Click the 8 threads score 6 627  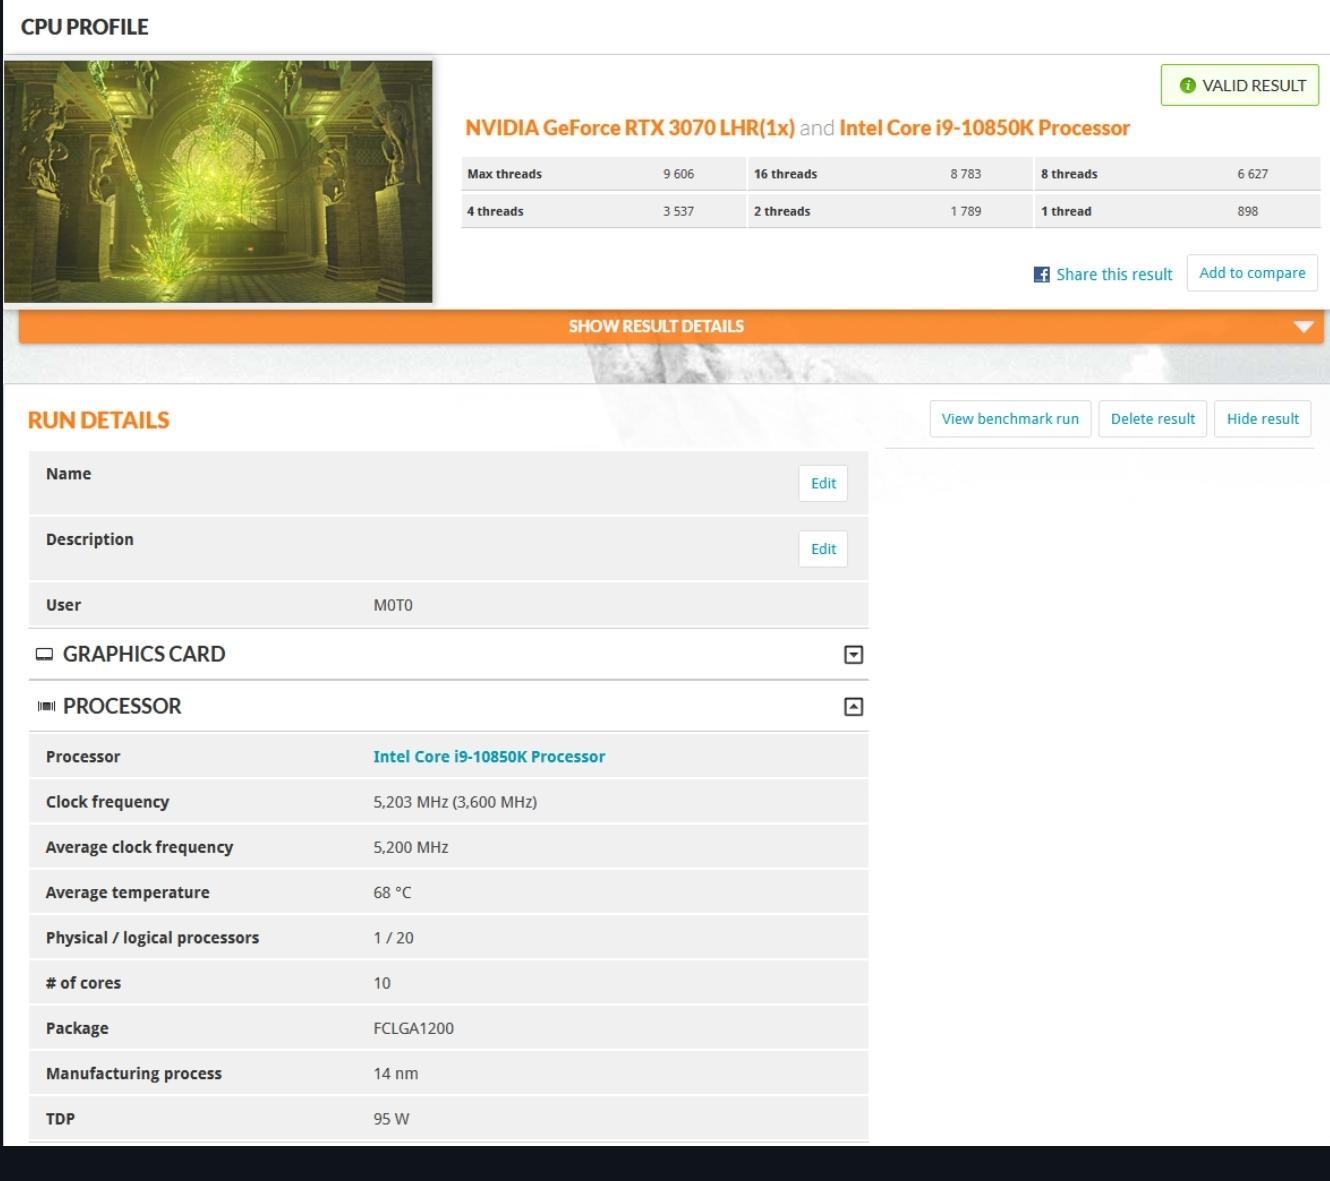click(1253, 174)
